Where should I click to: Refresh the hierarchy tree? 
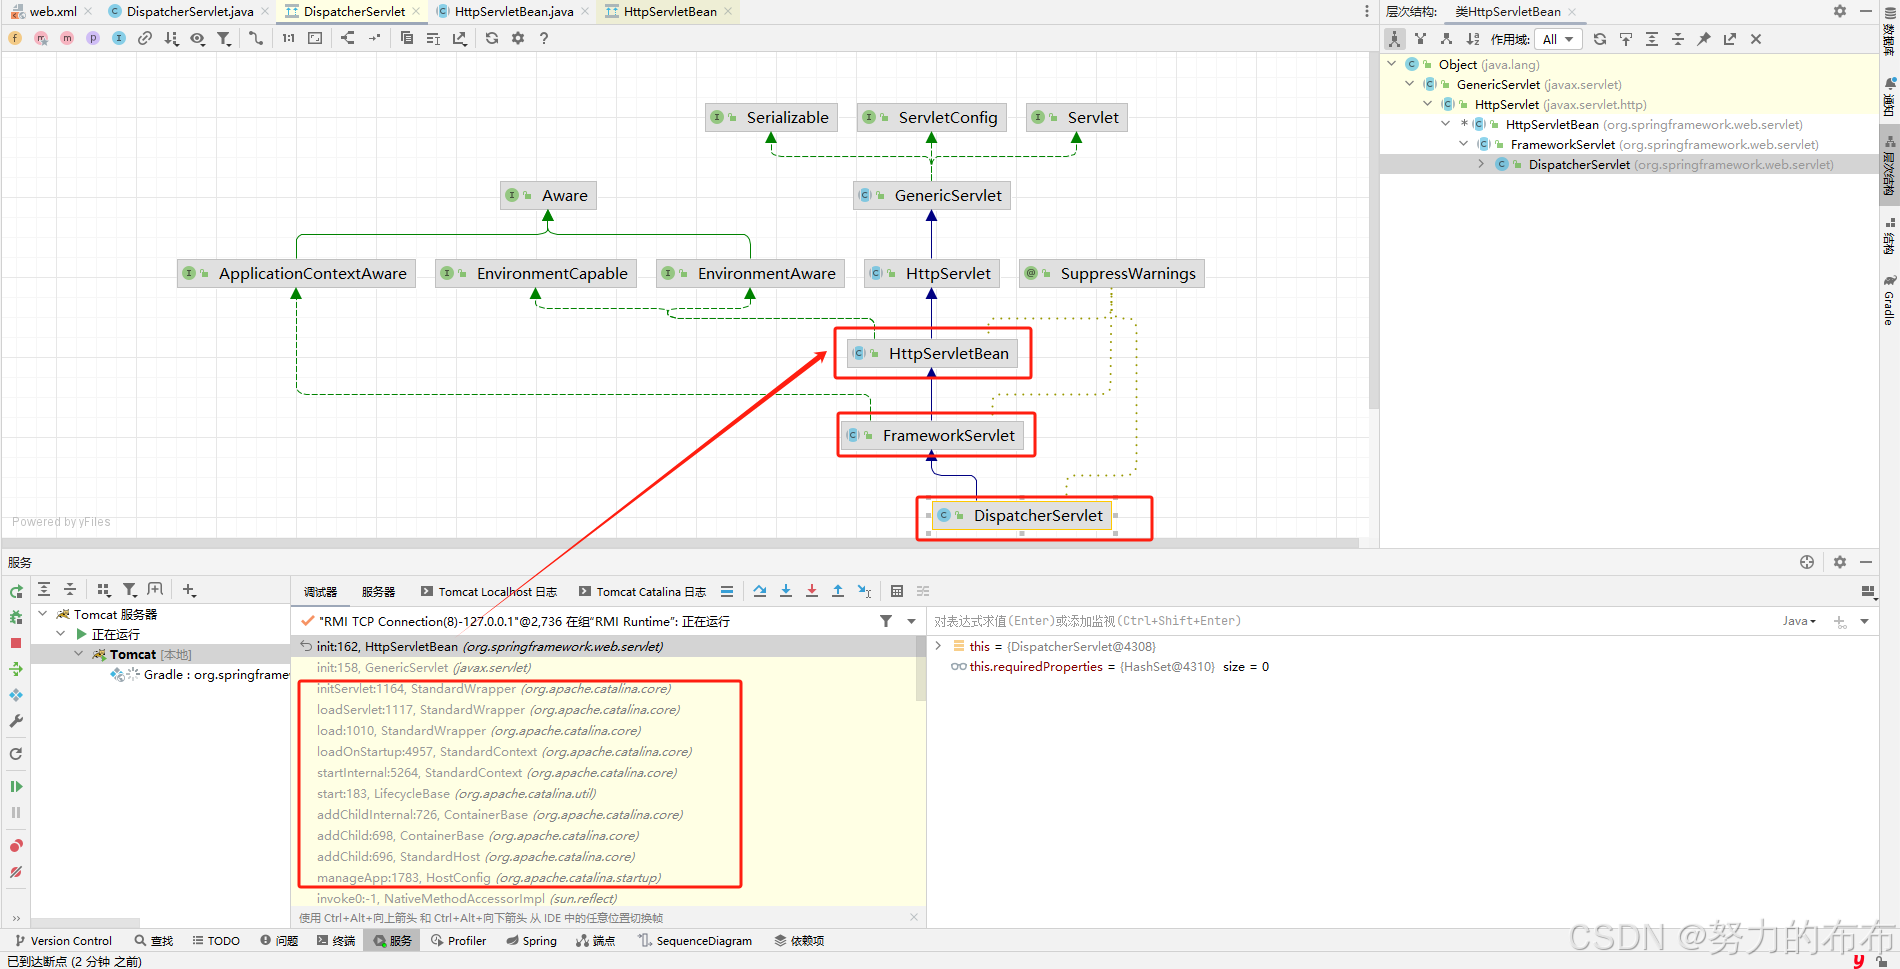click(x=1600, y=39)
